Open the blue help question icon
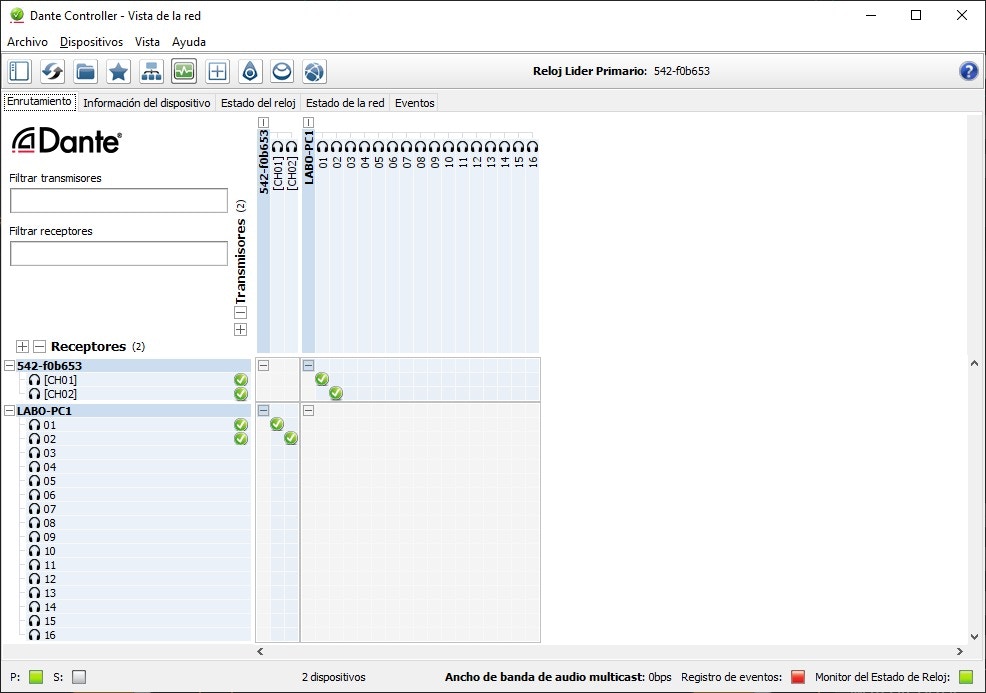This screenshot has width=986, height=693. (968, 71)
